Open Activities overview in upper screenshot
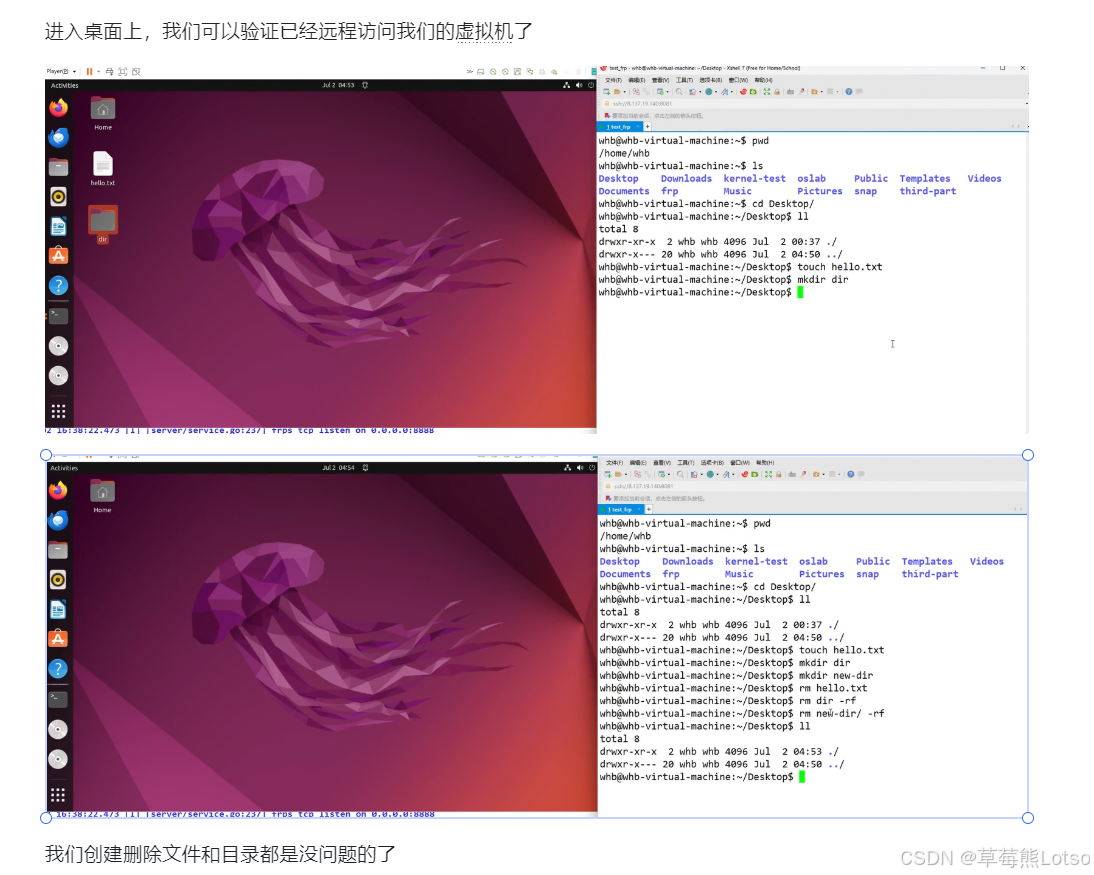The width and height of the screenshot is (1094, 875). pos(65,85)
